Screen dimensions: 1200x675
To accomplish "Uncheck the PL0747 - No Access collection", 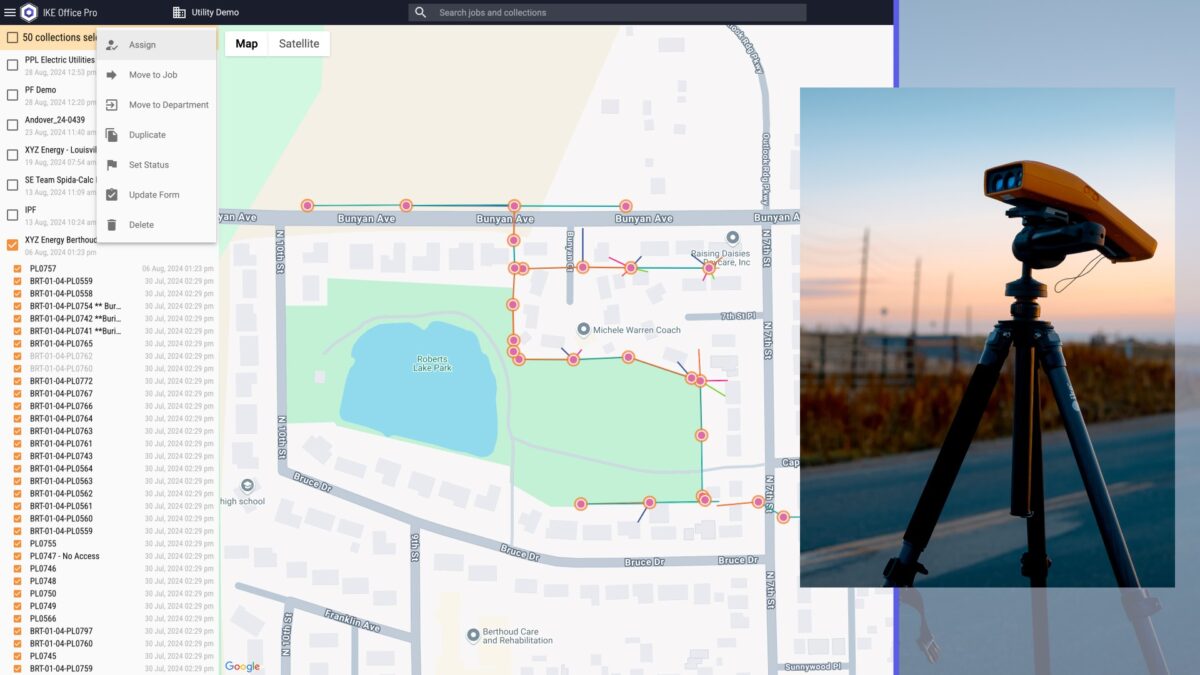I will click(x=18, y=556).
